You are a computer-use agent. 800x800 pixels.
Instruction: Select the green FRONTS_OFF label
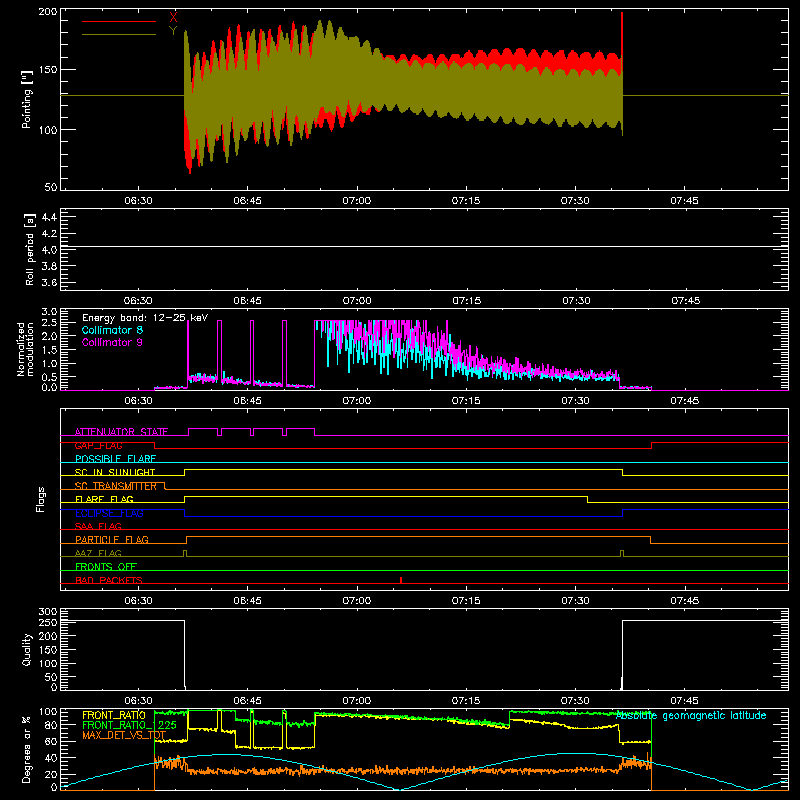[106, 567]
